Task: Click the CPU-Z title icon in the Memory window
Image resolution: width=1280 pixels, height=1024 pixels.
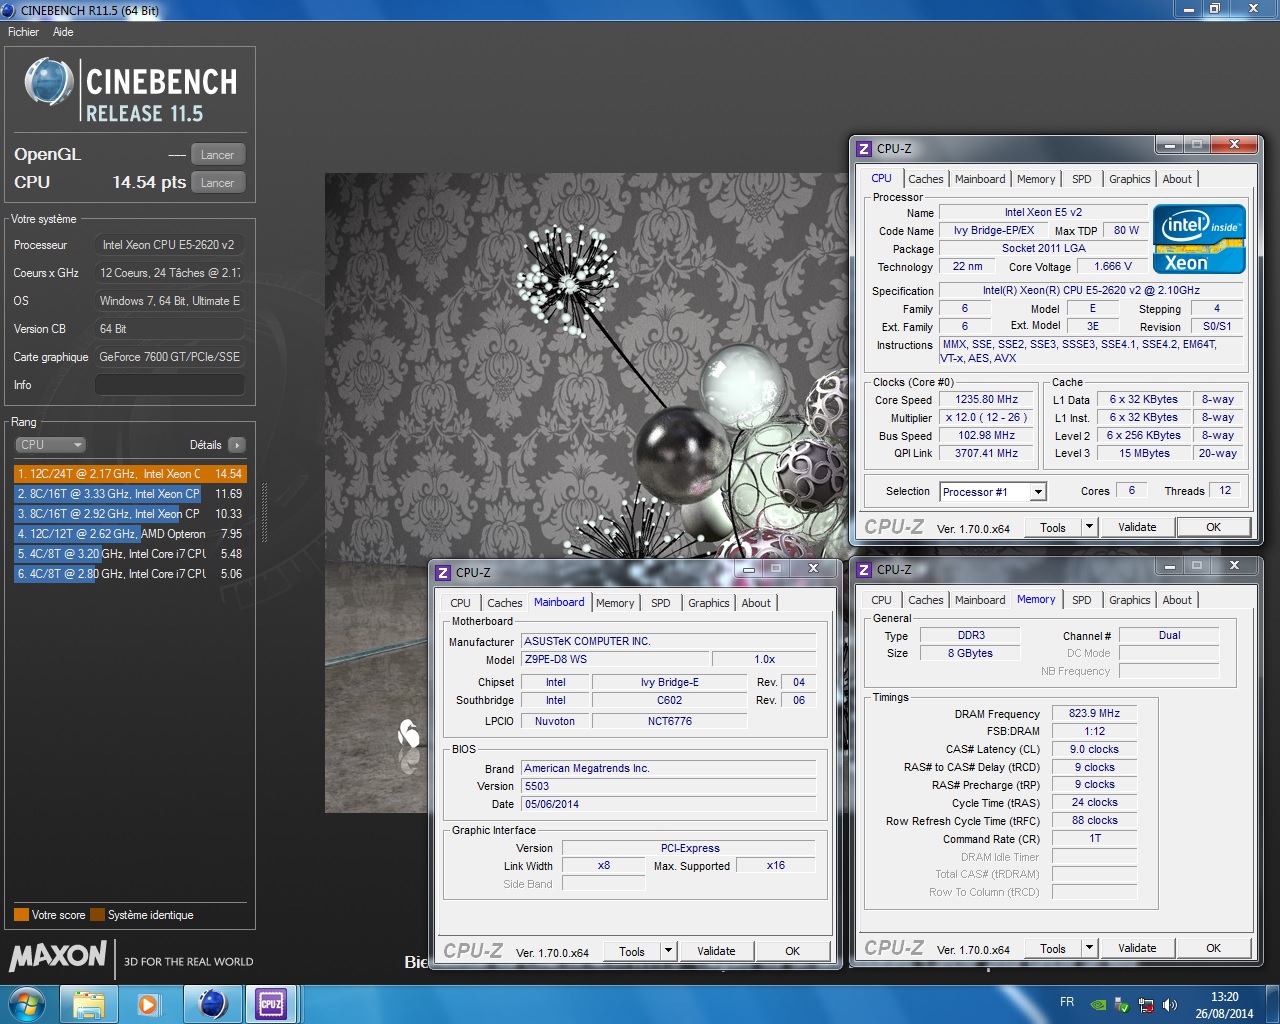Action: (x=864, y=570)
